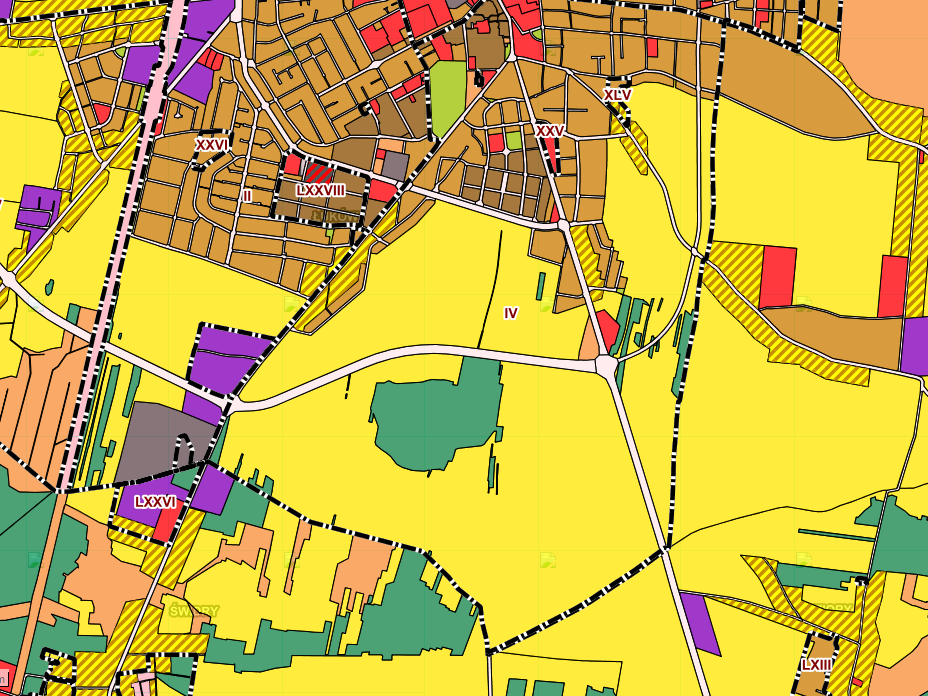Select the purple parcel west of LXIII
Viewport: 928px width, 696px height.
[700, 622]
